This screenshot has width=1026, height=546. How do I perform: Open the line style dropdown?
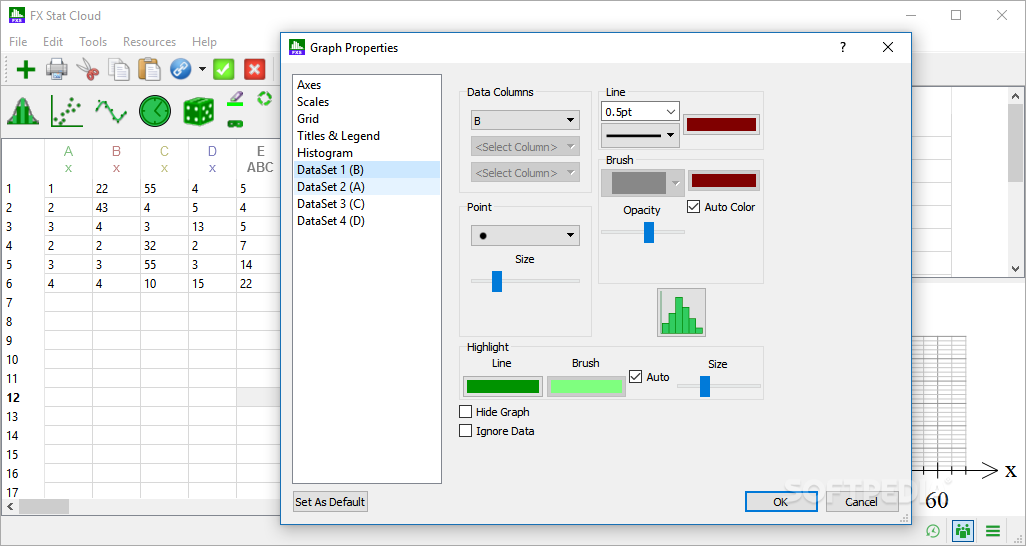(640, 136)
